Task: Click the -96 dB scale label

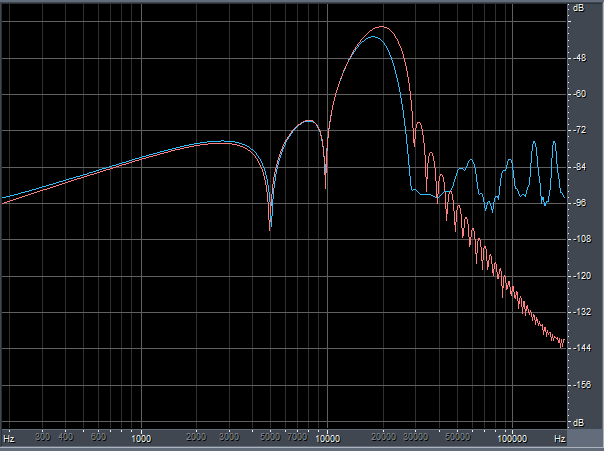Action: 579,203
